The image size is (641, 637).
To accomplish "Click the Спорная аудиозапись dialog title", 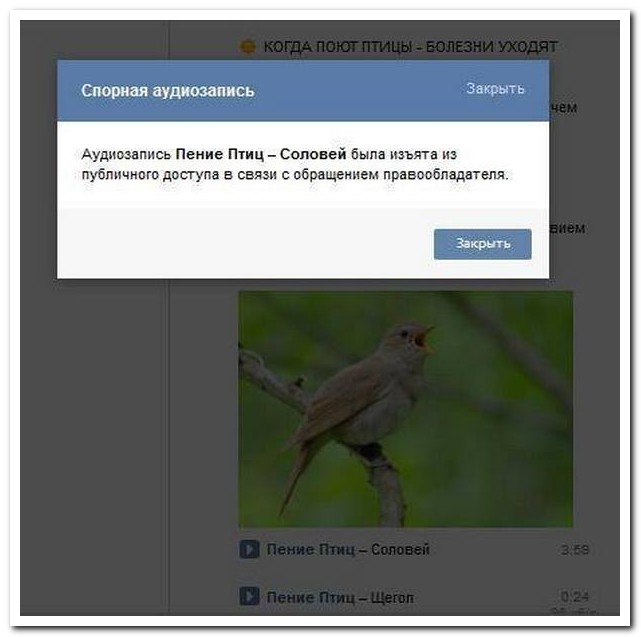I will coord(168,91).
